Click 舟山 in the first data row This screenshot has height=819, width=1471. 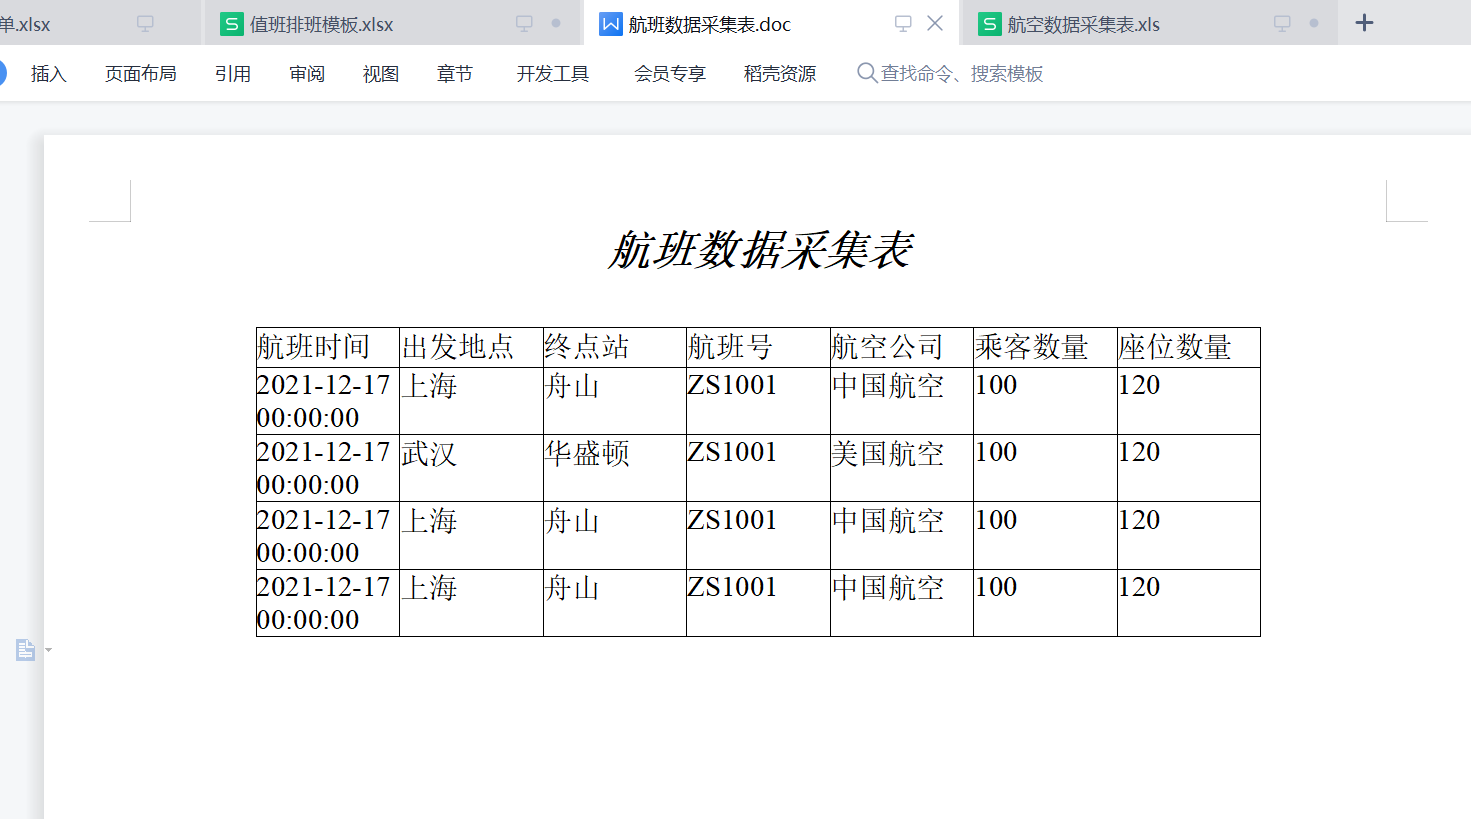pos(572,386)
